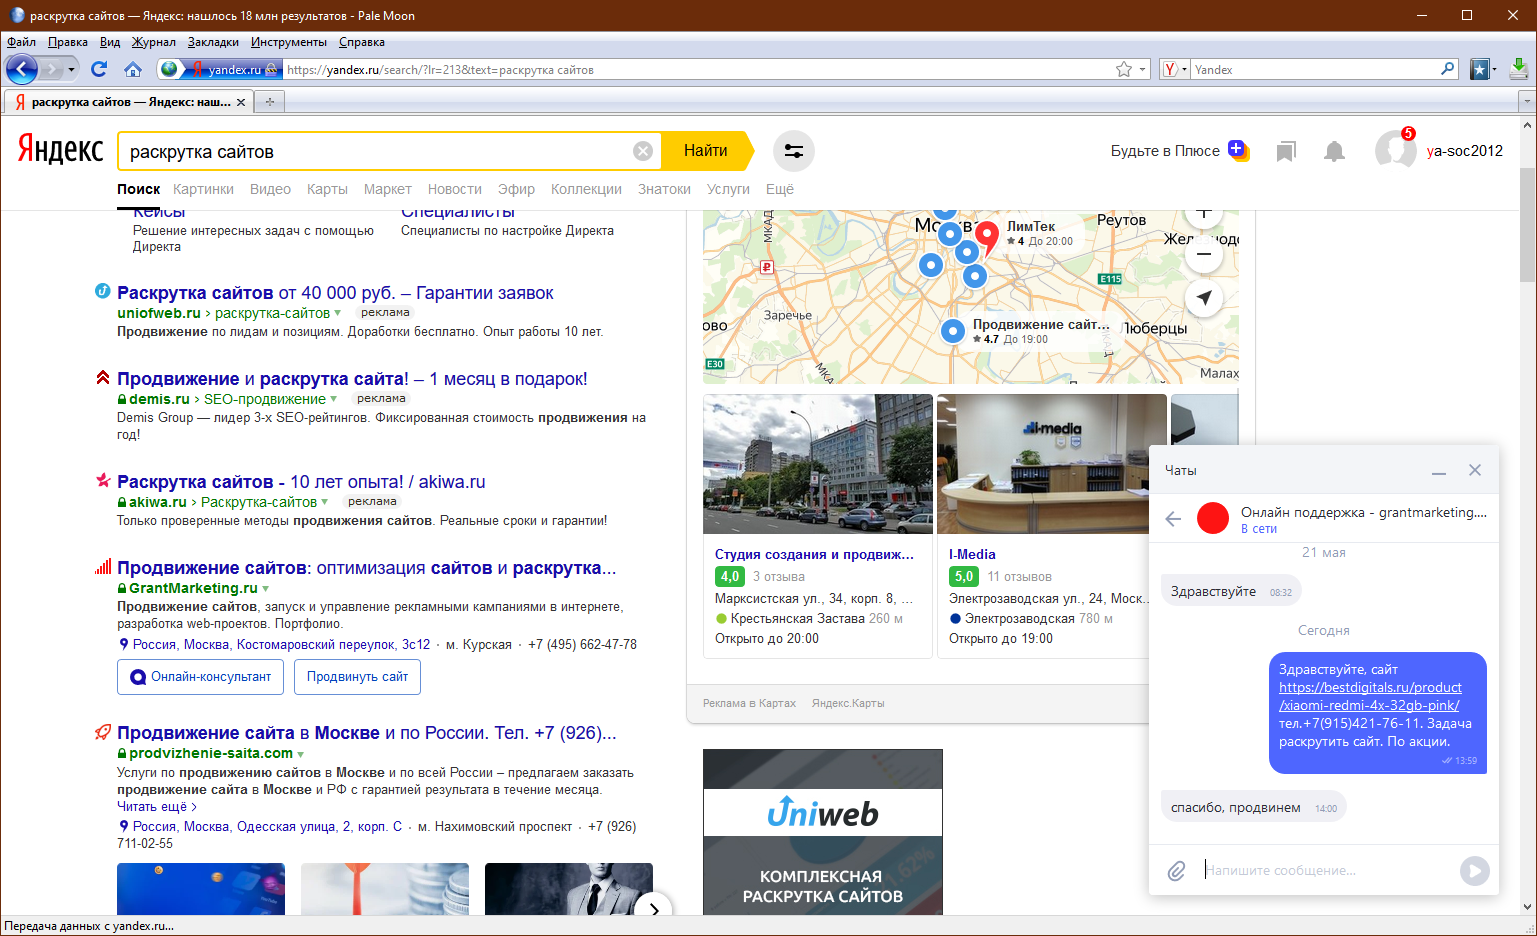Close the раскрутка сайтов browser tab
This screenshot has height=936, width=1537.
[241, 102]
